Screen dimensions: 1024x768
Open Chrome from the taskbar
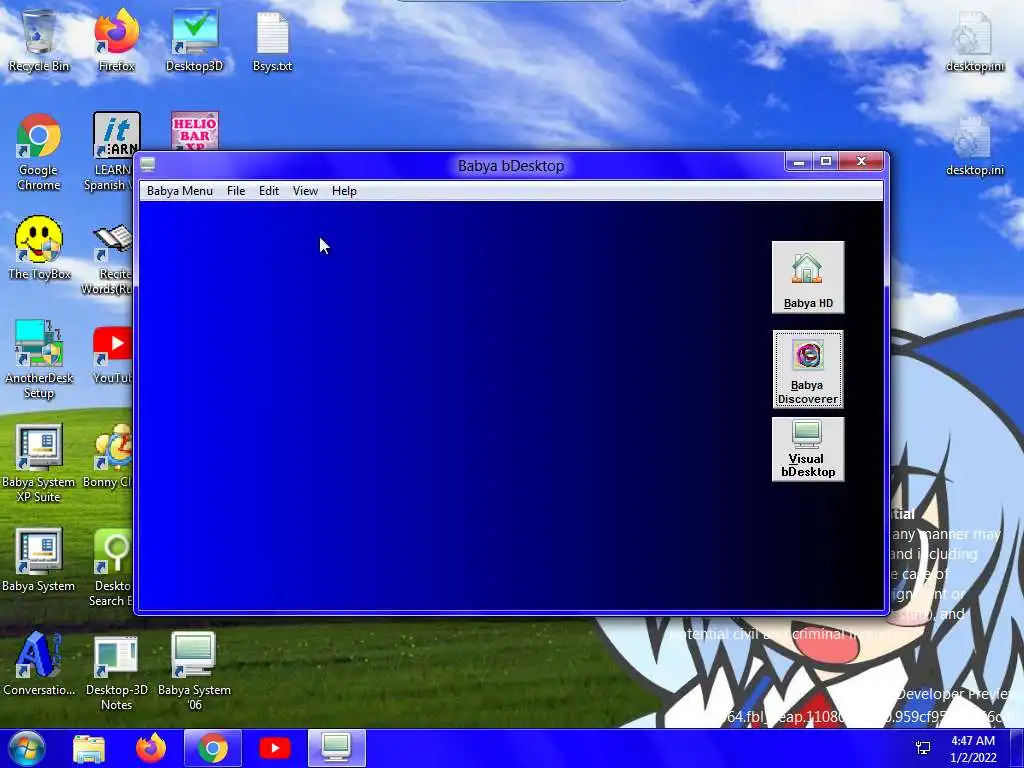213,748
